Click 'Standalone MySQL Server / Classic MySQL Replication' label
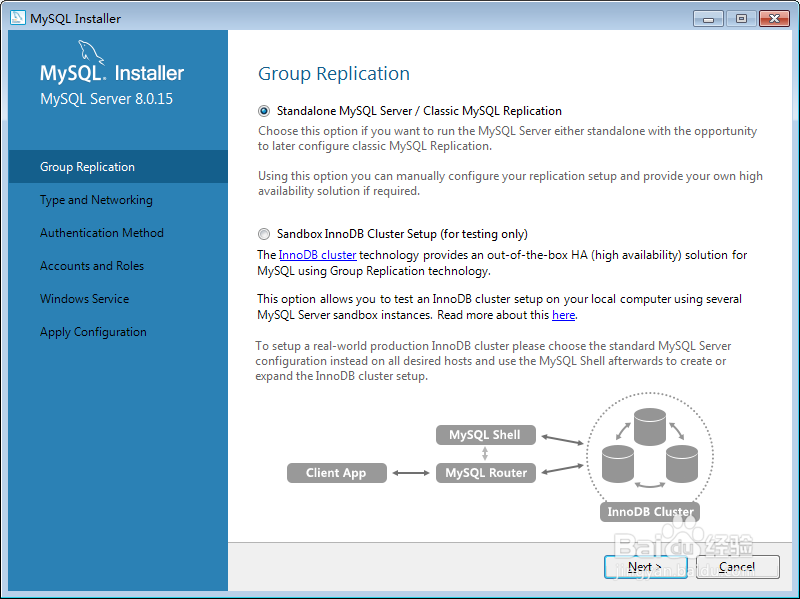Viewport: 800px width, 599px height. pyautogui.click(x=419, y=111)
